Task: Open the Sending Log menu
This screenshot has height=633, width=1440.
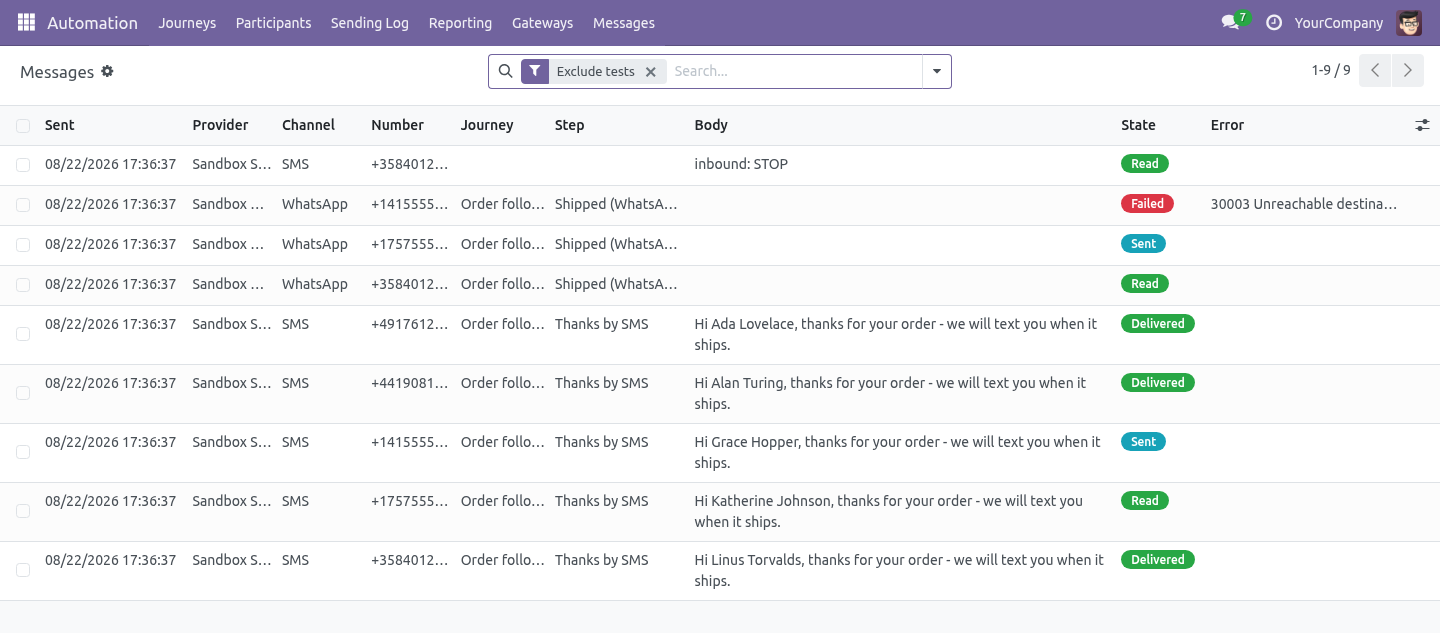Action: tap(370, 22)
